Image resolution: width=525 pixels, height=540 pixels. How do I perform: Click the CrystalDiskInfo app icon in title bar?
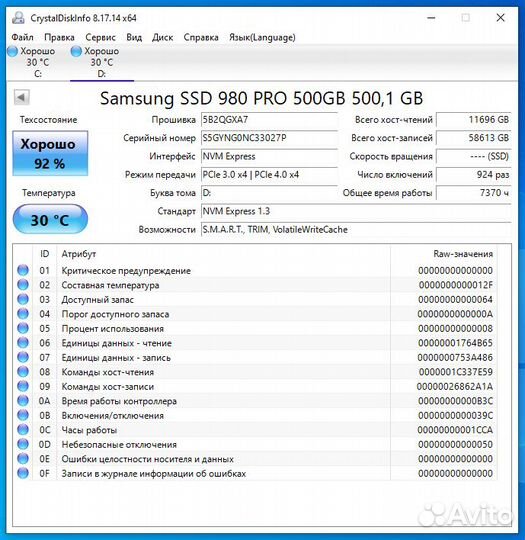[18, 18]
